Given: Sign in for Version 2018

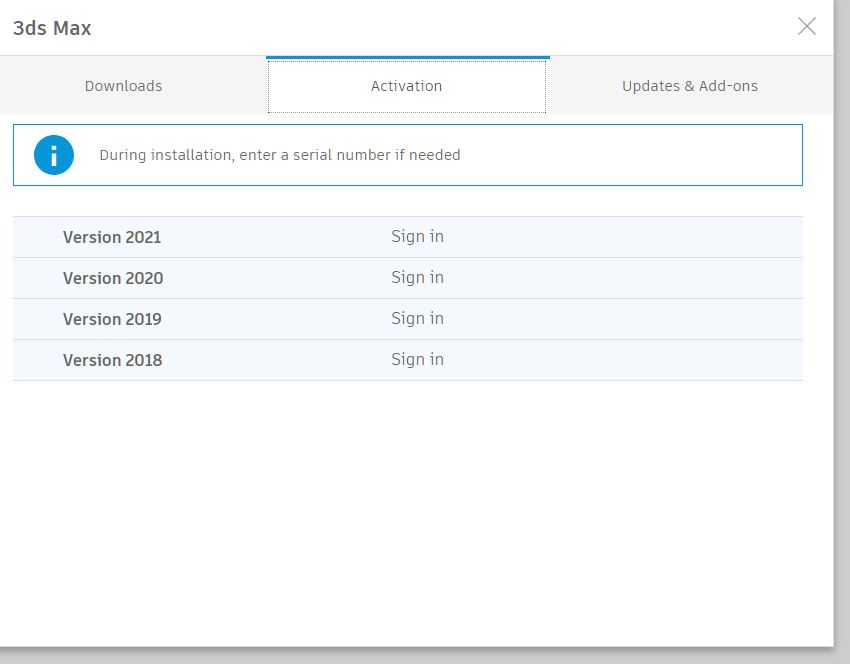Looking at the screenshot, I should tap(417, 359).
